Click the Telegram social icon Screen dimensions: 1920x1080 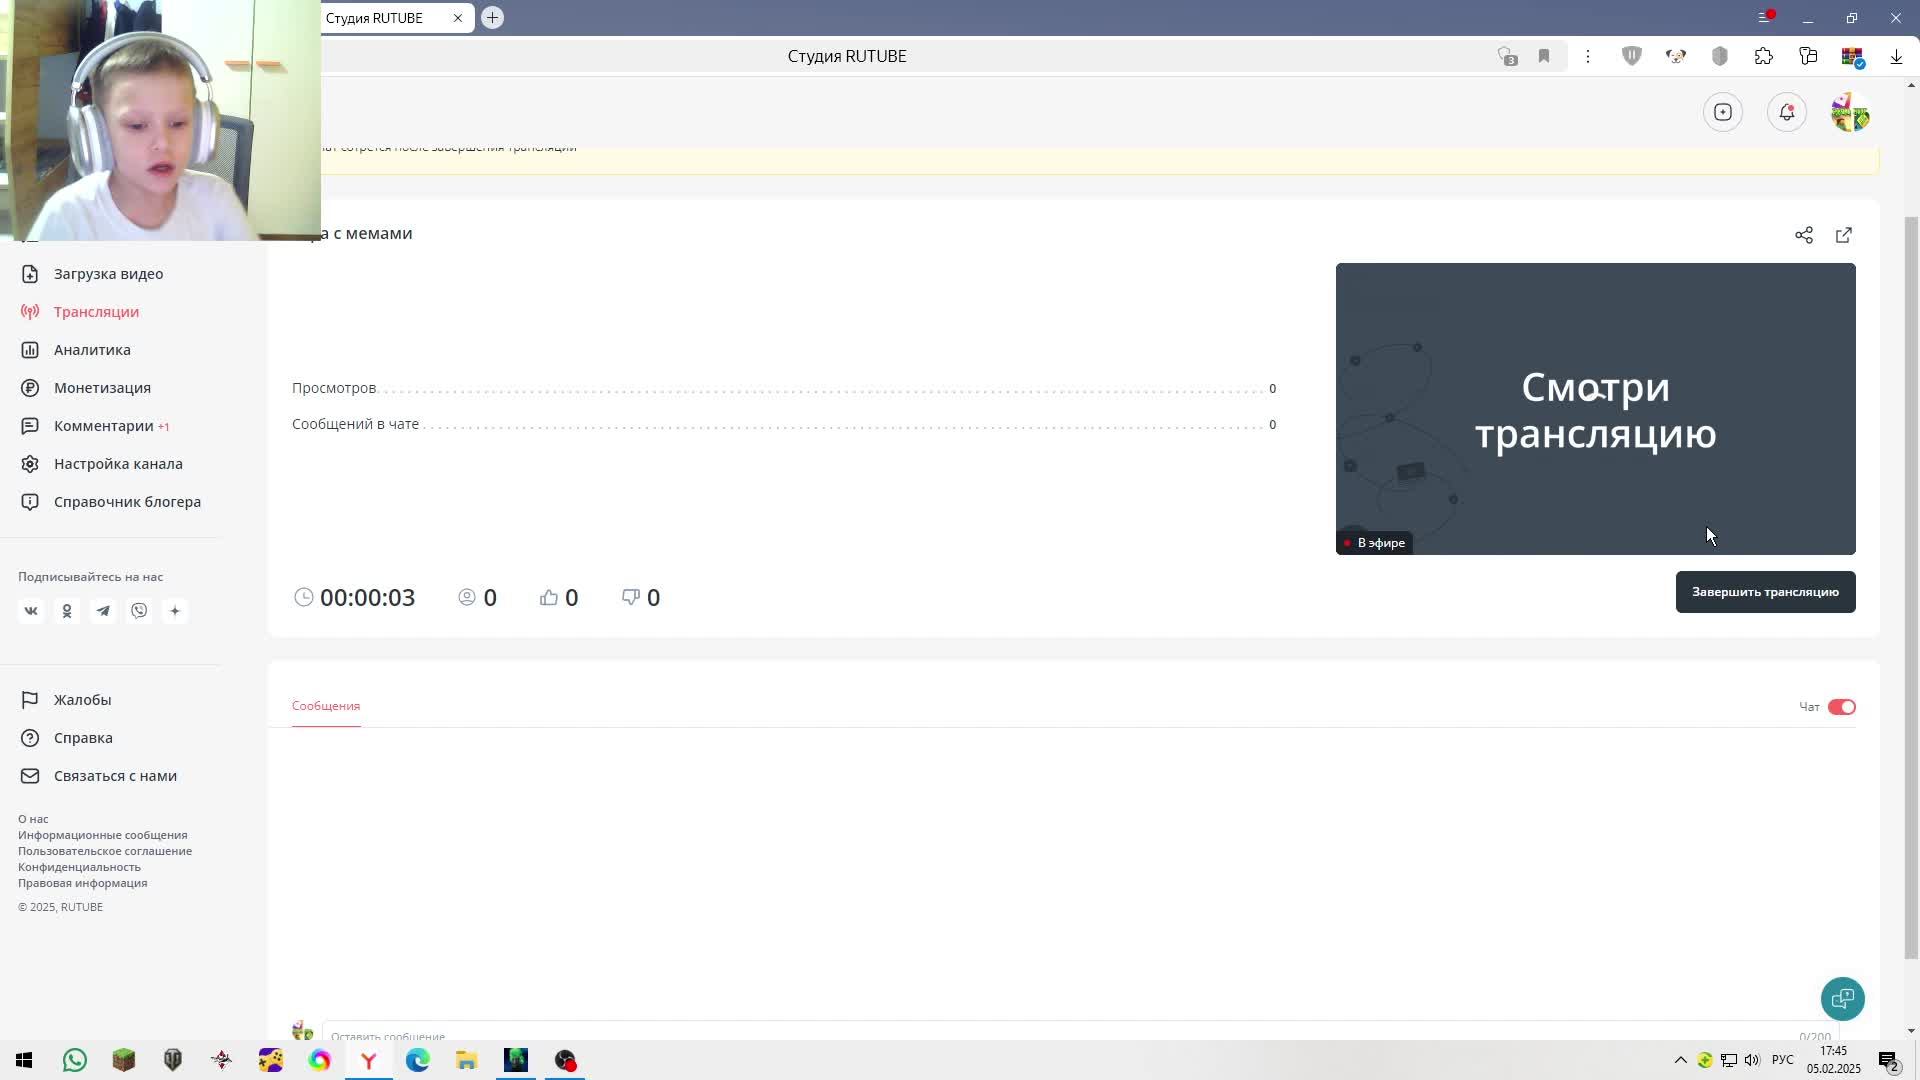click(103, 611)
